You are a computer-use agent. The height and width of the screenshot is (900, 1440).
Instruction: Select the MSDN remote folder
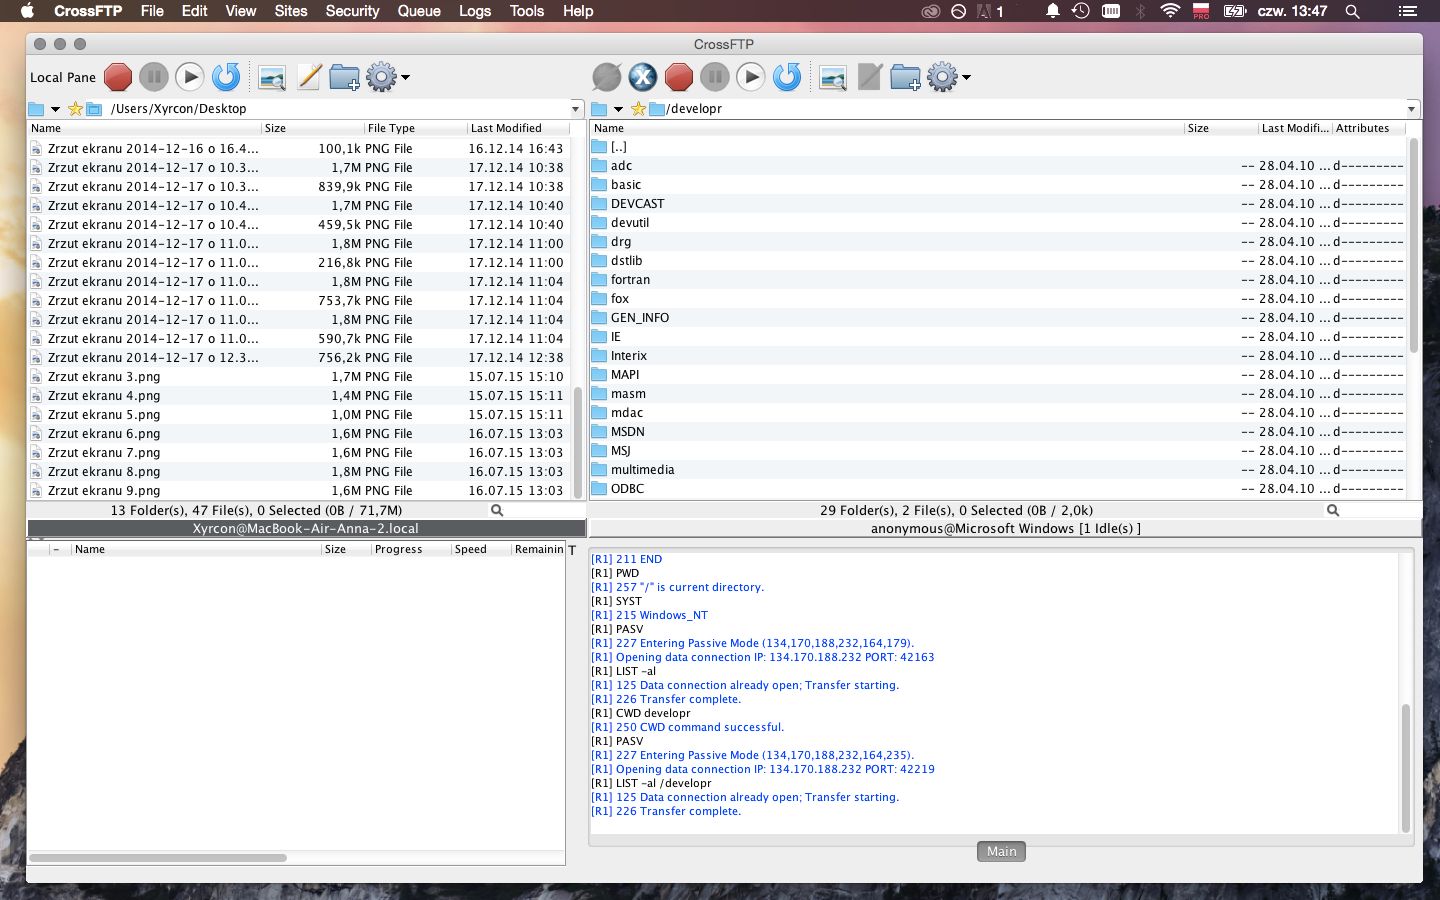(627, 432)
